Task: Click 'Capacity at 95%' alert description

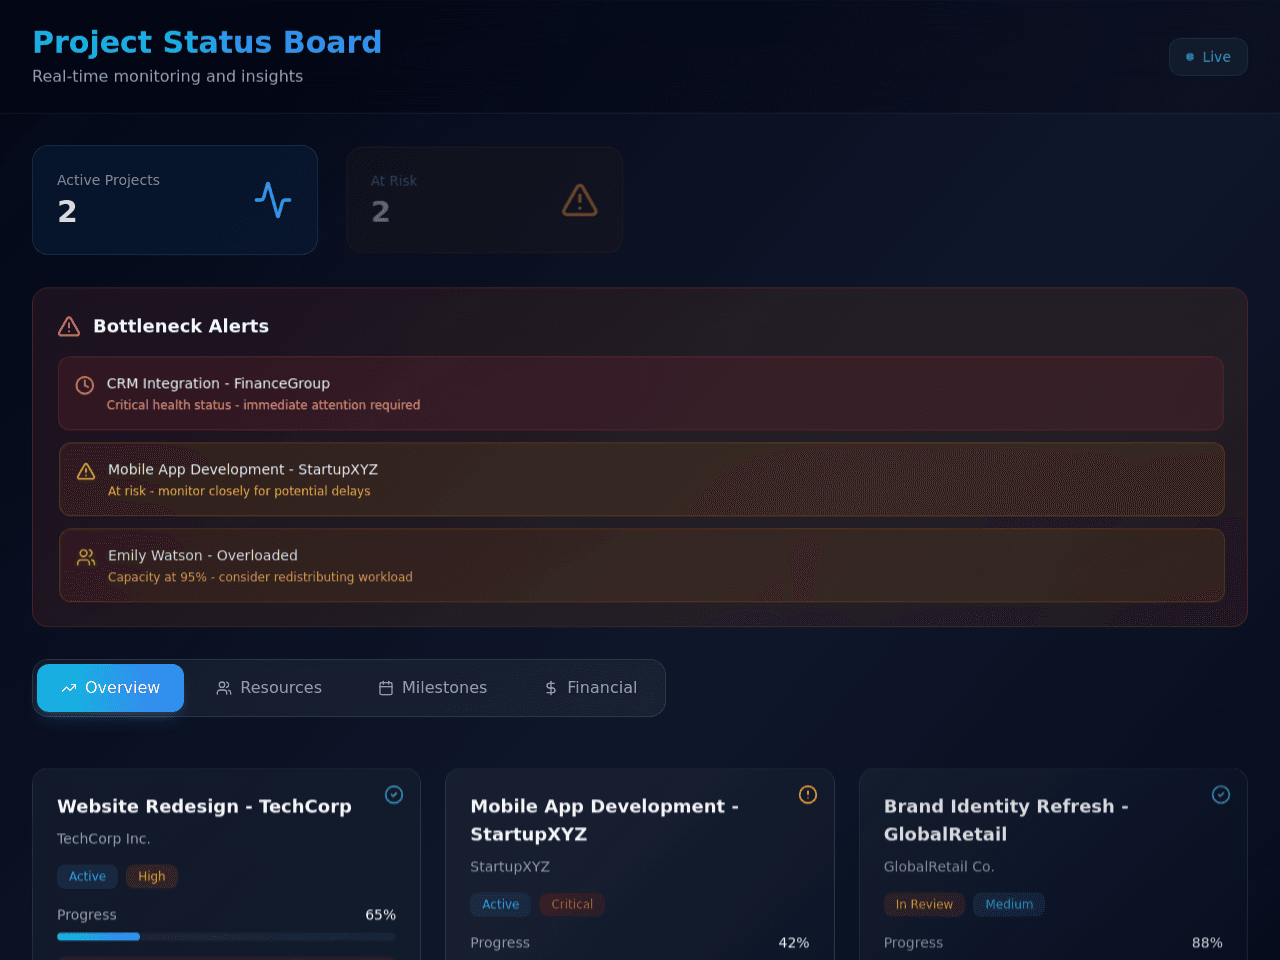Action: 260,577
